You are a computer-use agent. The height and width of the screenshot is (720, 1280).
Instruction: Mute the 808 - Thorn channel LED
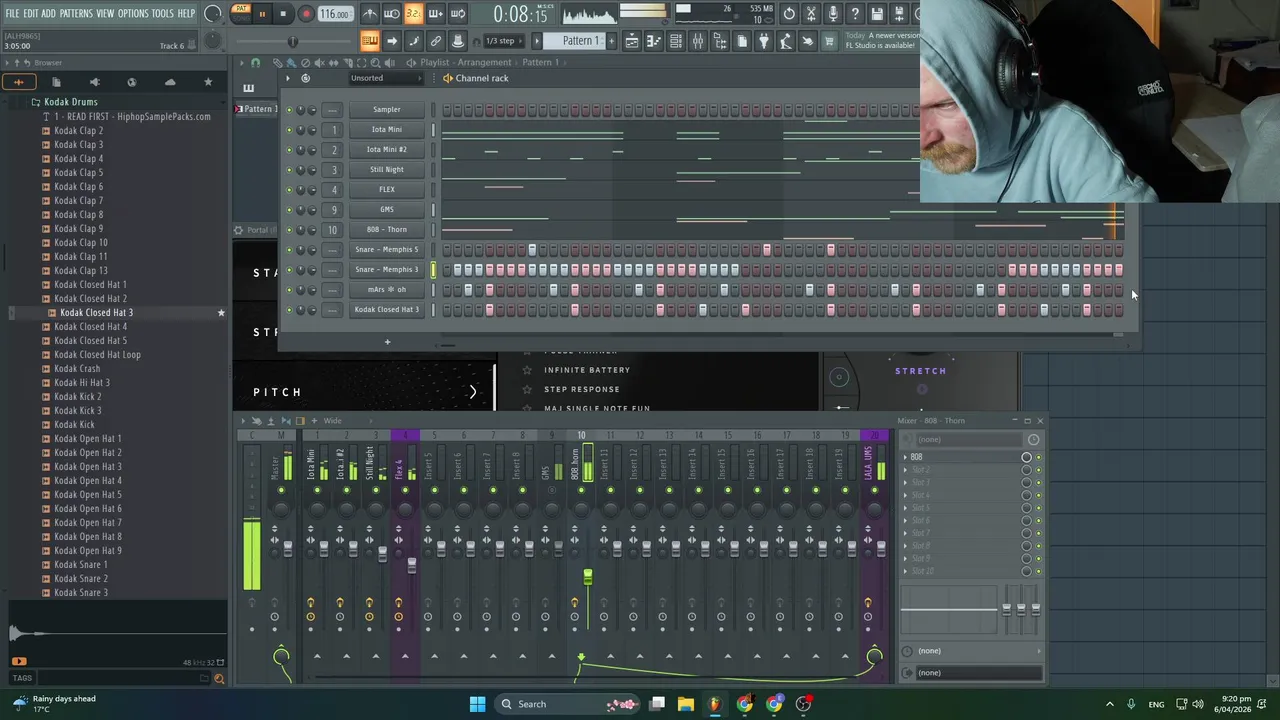290,230
